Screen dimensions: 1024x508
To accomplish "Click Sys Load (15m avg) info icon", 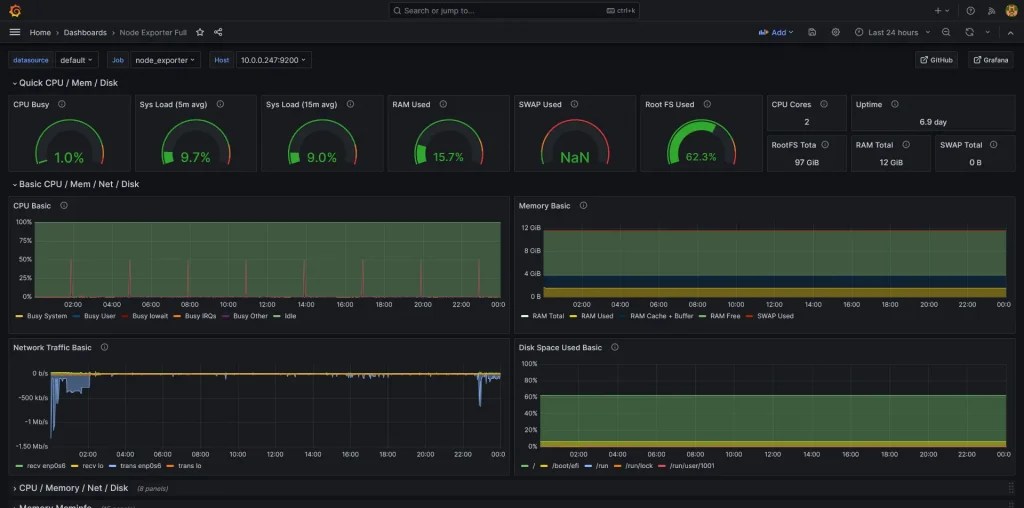I will click(x=350, y=104).
